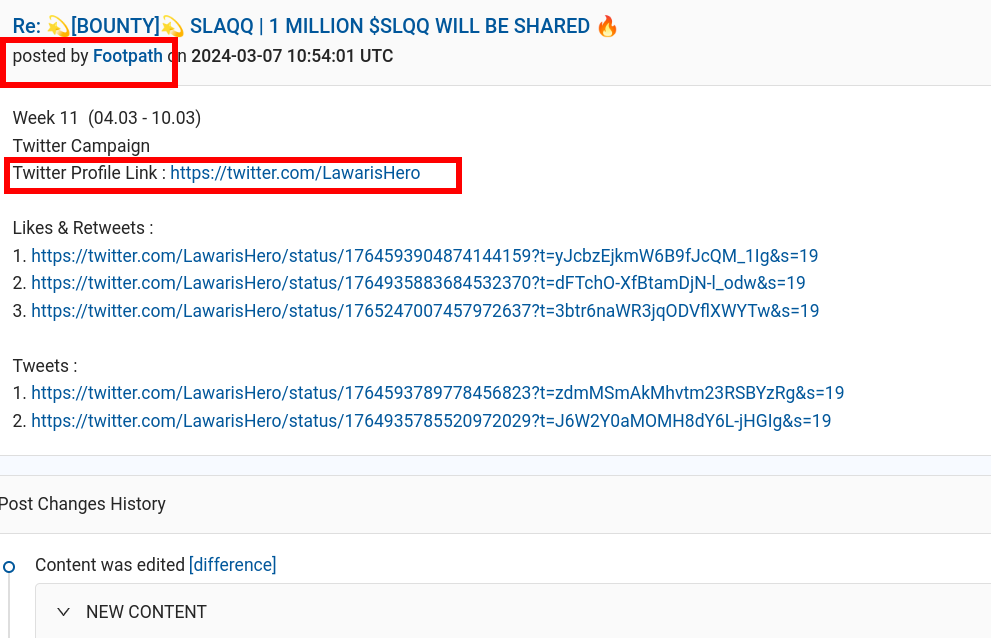Screen dimensions: 991x638
Task: Open the Footpath author profile
Action: (128, 56)
